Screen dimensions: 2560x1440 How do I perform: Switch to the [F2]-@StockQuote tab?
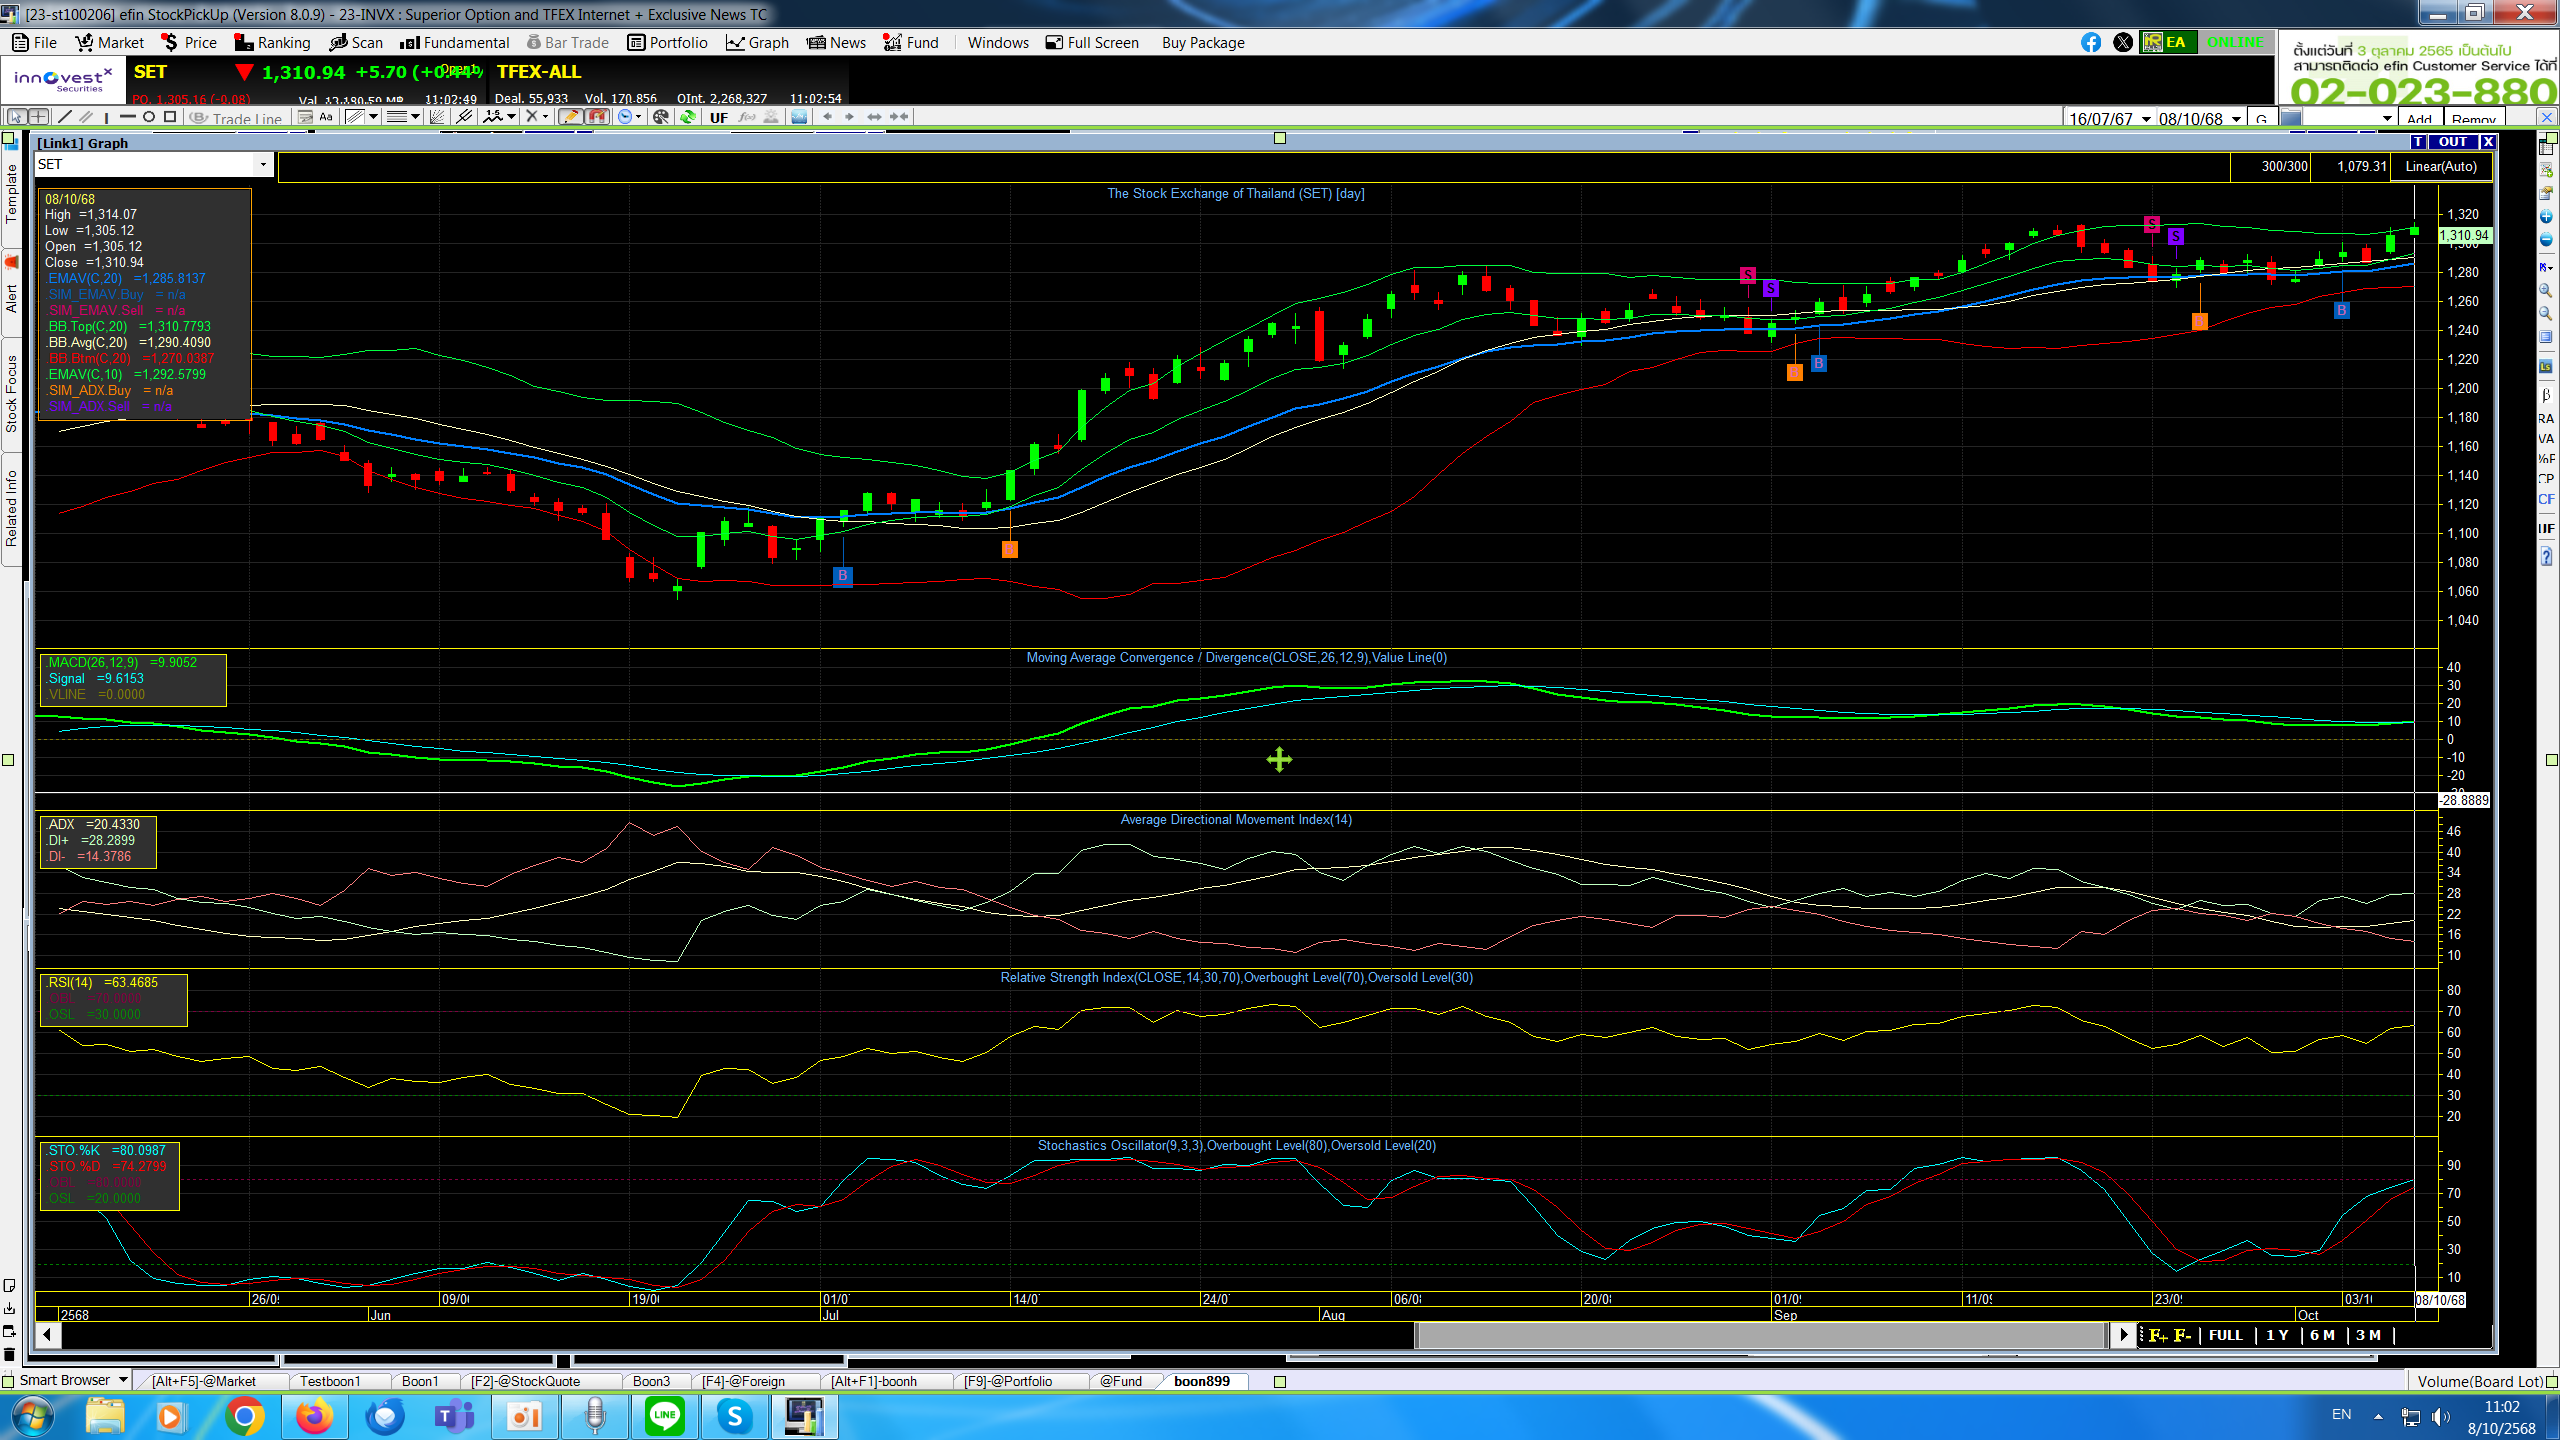(x=525, y=1381)
